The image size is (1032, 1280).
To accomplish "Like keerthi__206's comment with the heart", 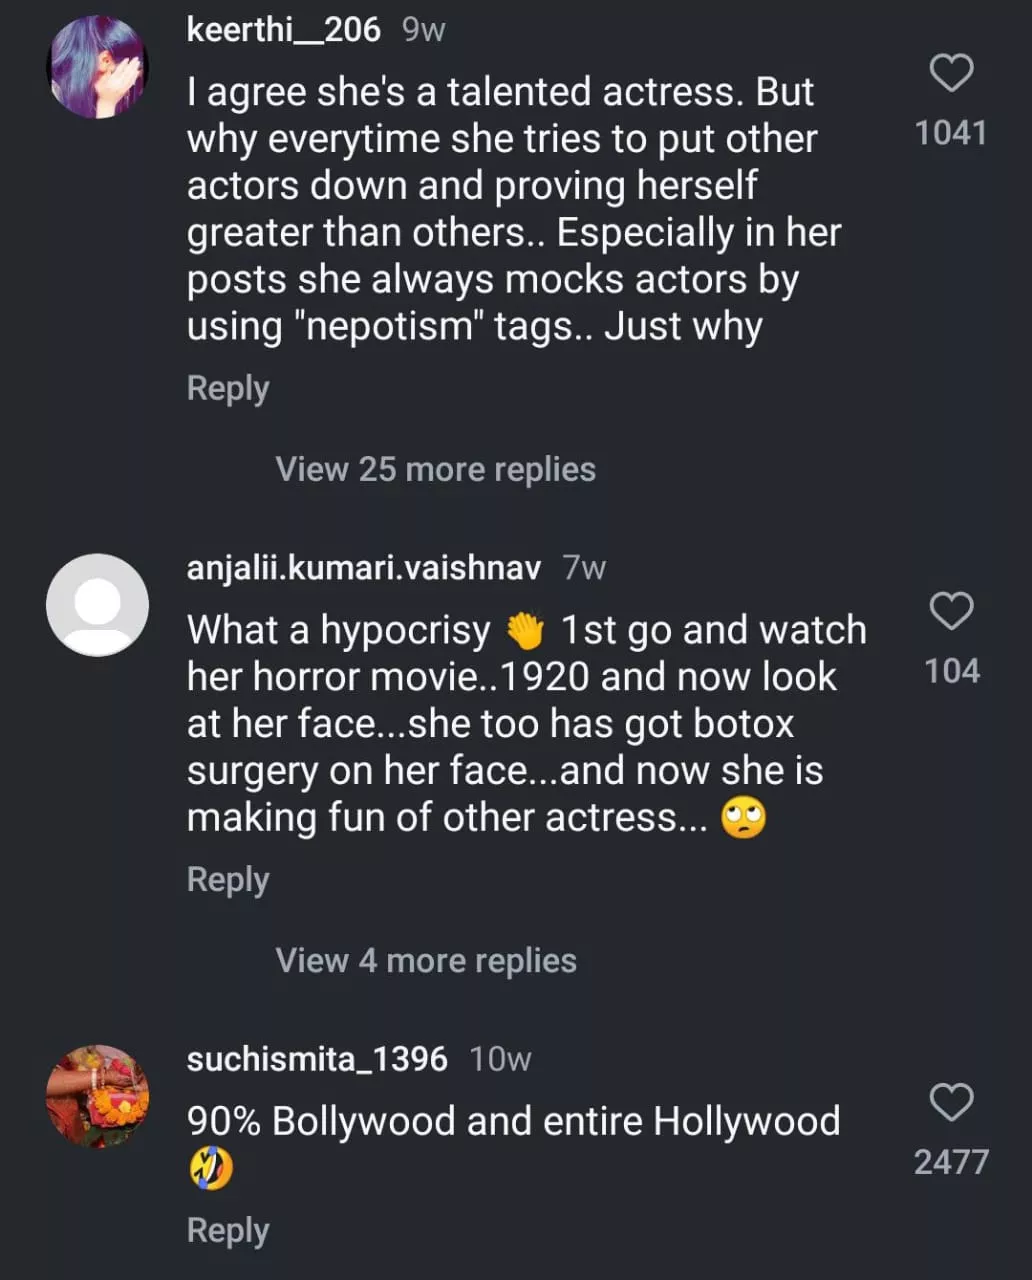I will click(x=951, y=73).
